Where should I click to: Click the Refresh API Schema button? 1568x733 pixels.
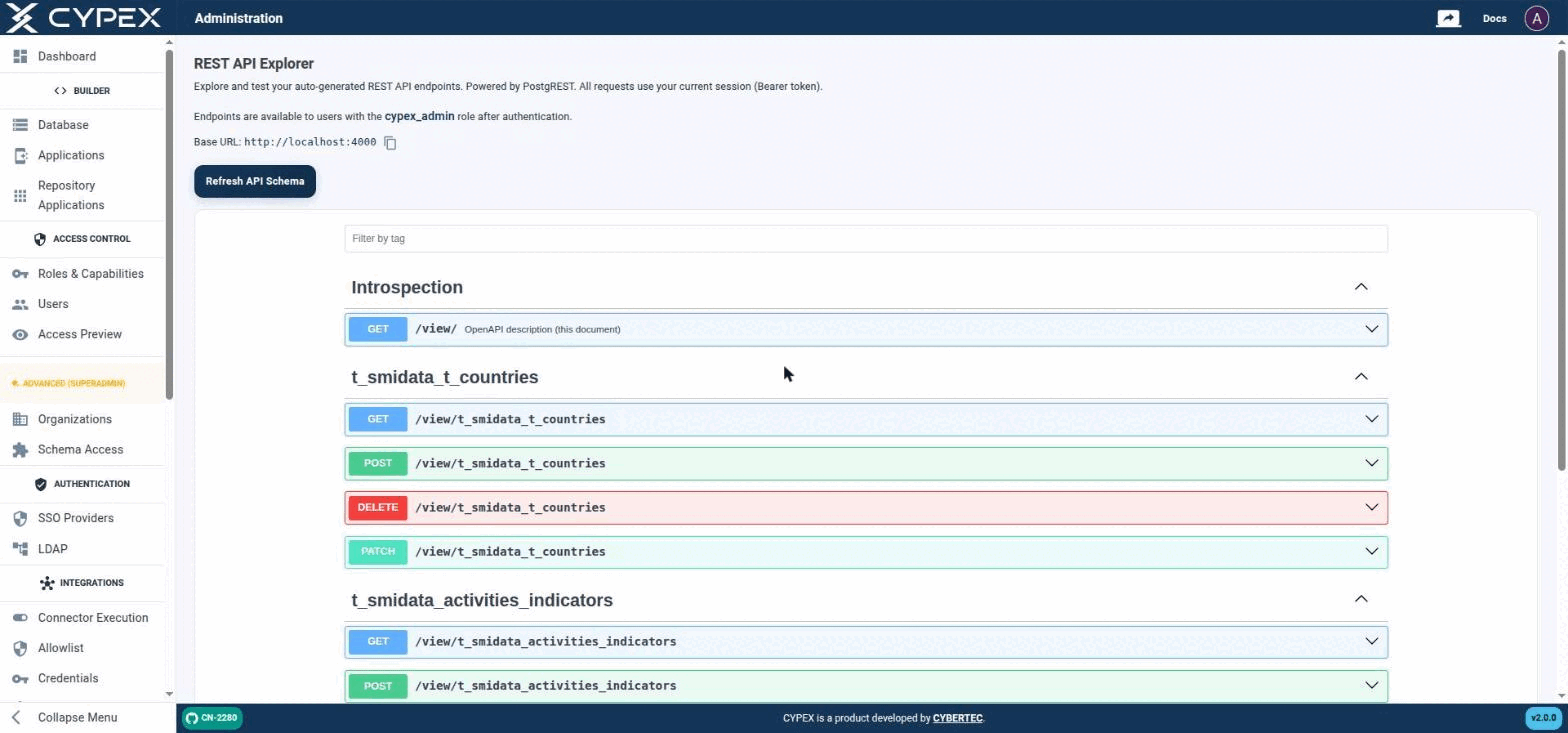click(x=255, y=181)
